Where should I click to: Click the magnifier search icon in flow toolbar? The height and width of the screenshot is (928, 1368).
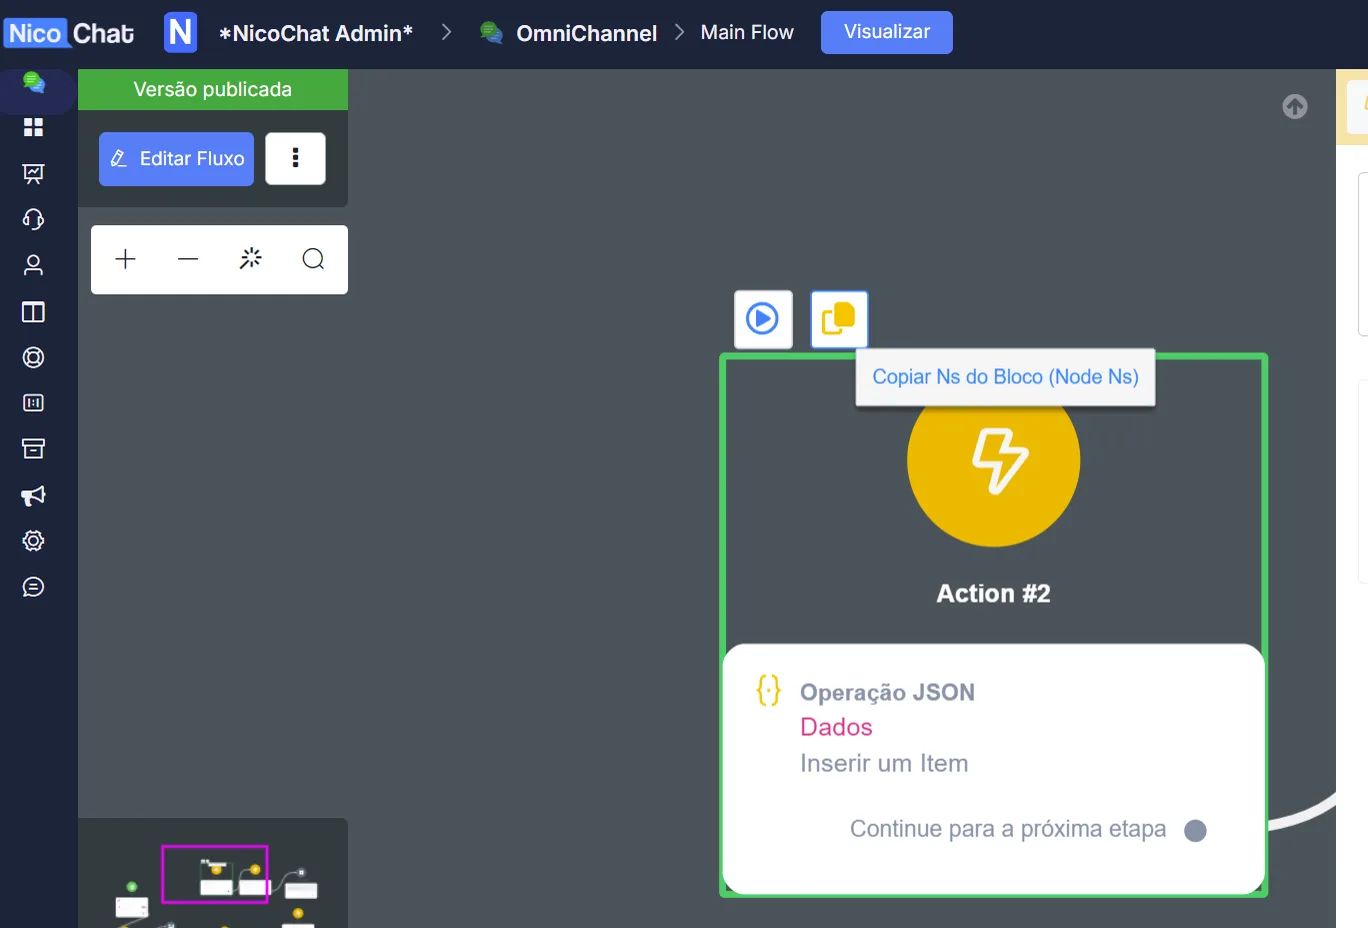click(x=313, y=259)
